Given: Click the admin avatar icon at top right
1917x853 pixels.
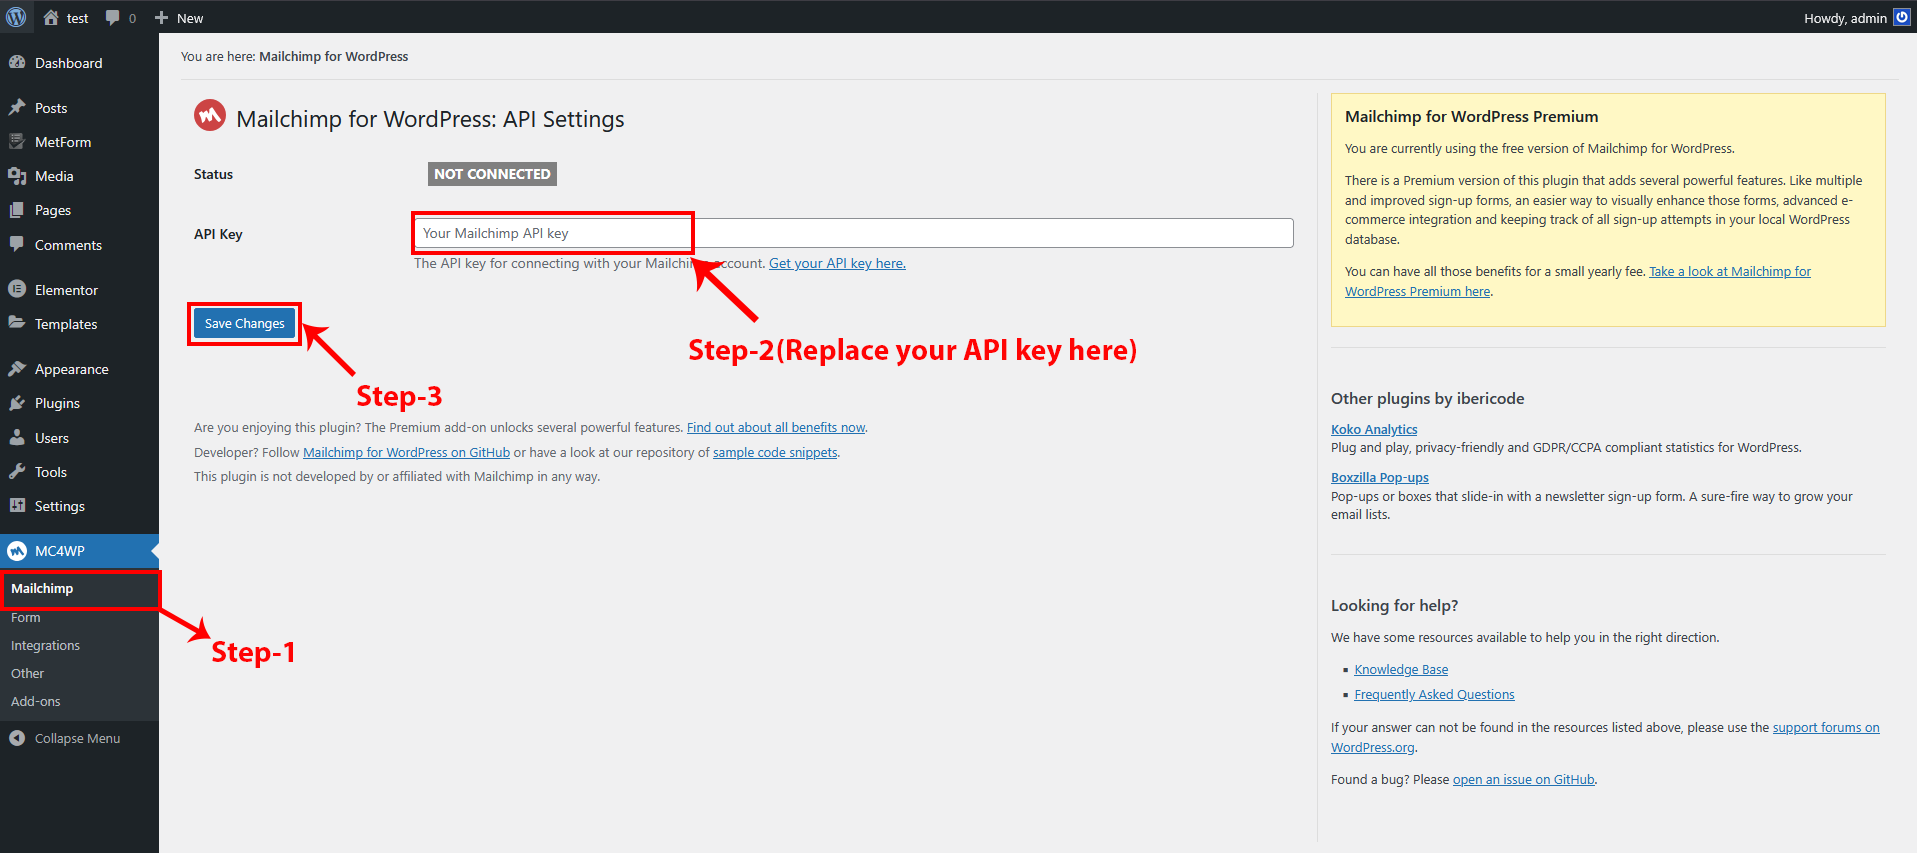Looking at the screenshot, I should (1901, 18).
